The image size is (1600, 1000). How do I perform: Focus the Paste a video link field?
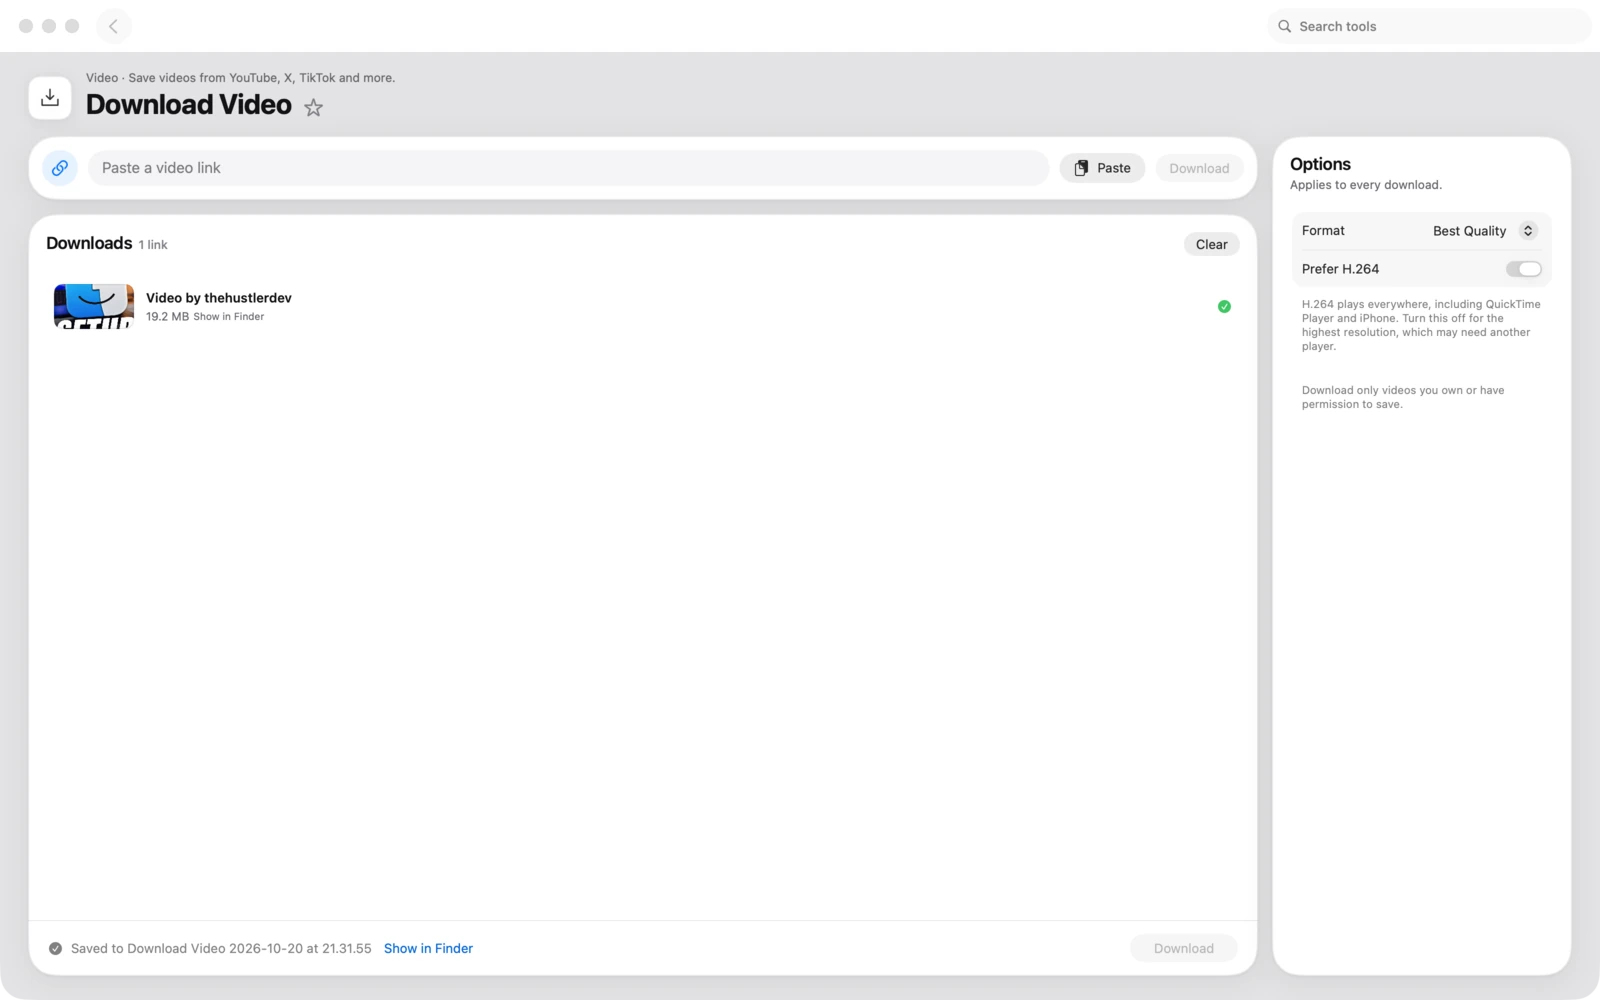[568, 168]
